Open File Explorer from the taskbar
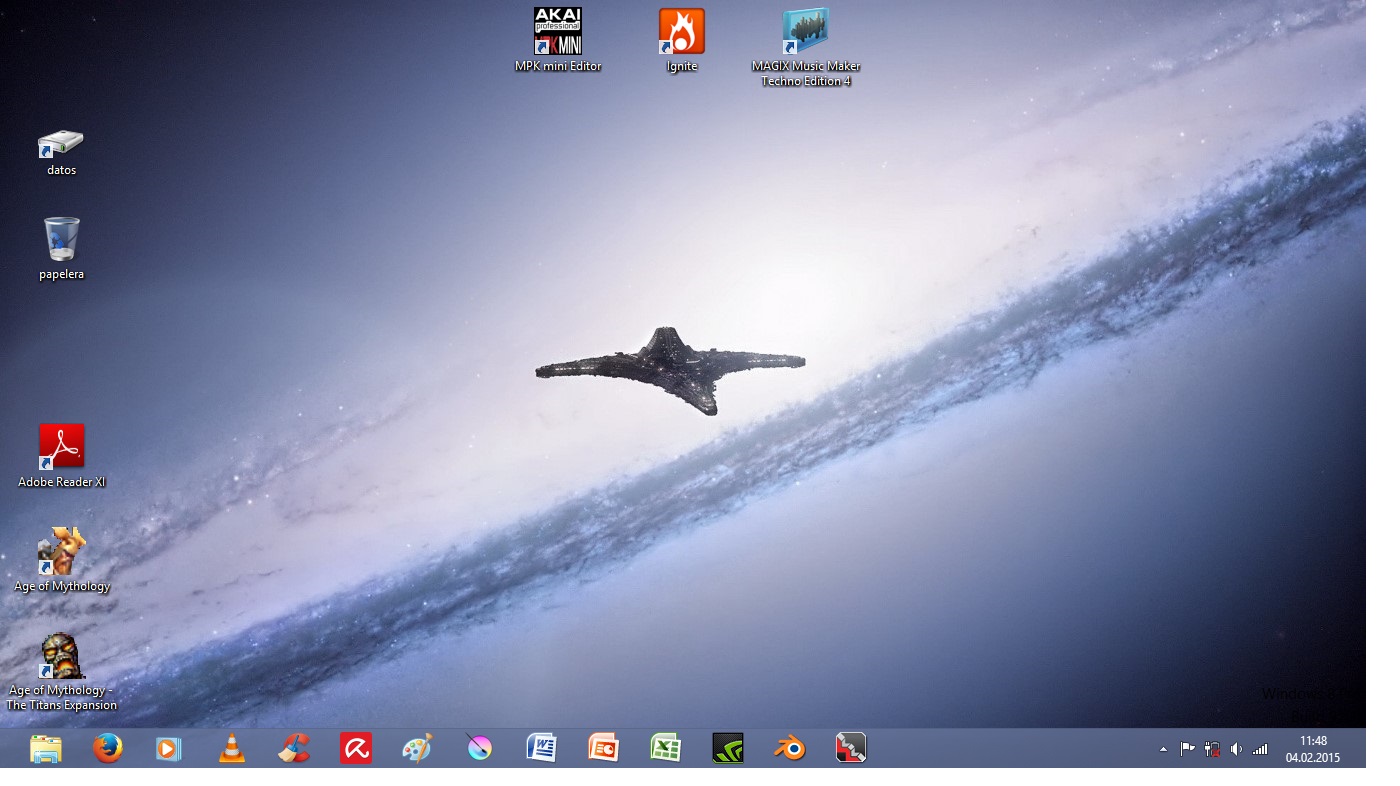The width and height of the screenshot is (1400, 786). coord(46,748)
